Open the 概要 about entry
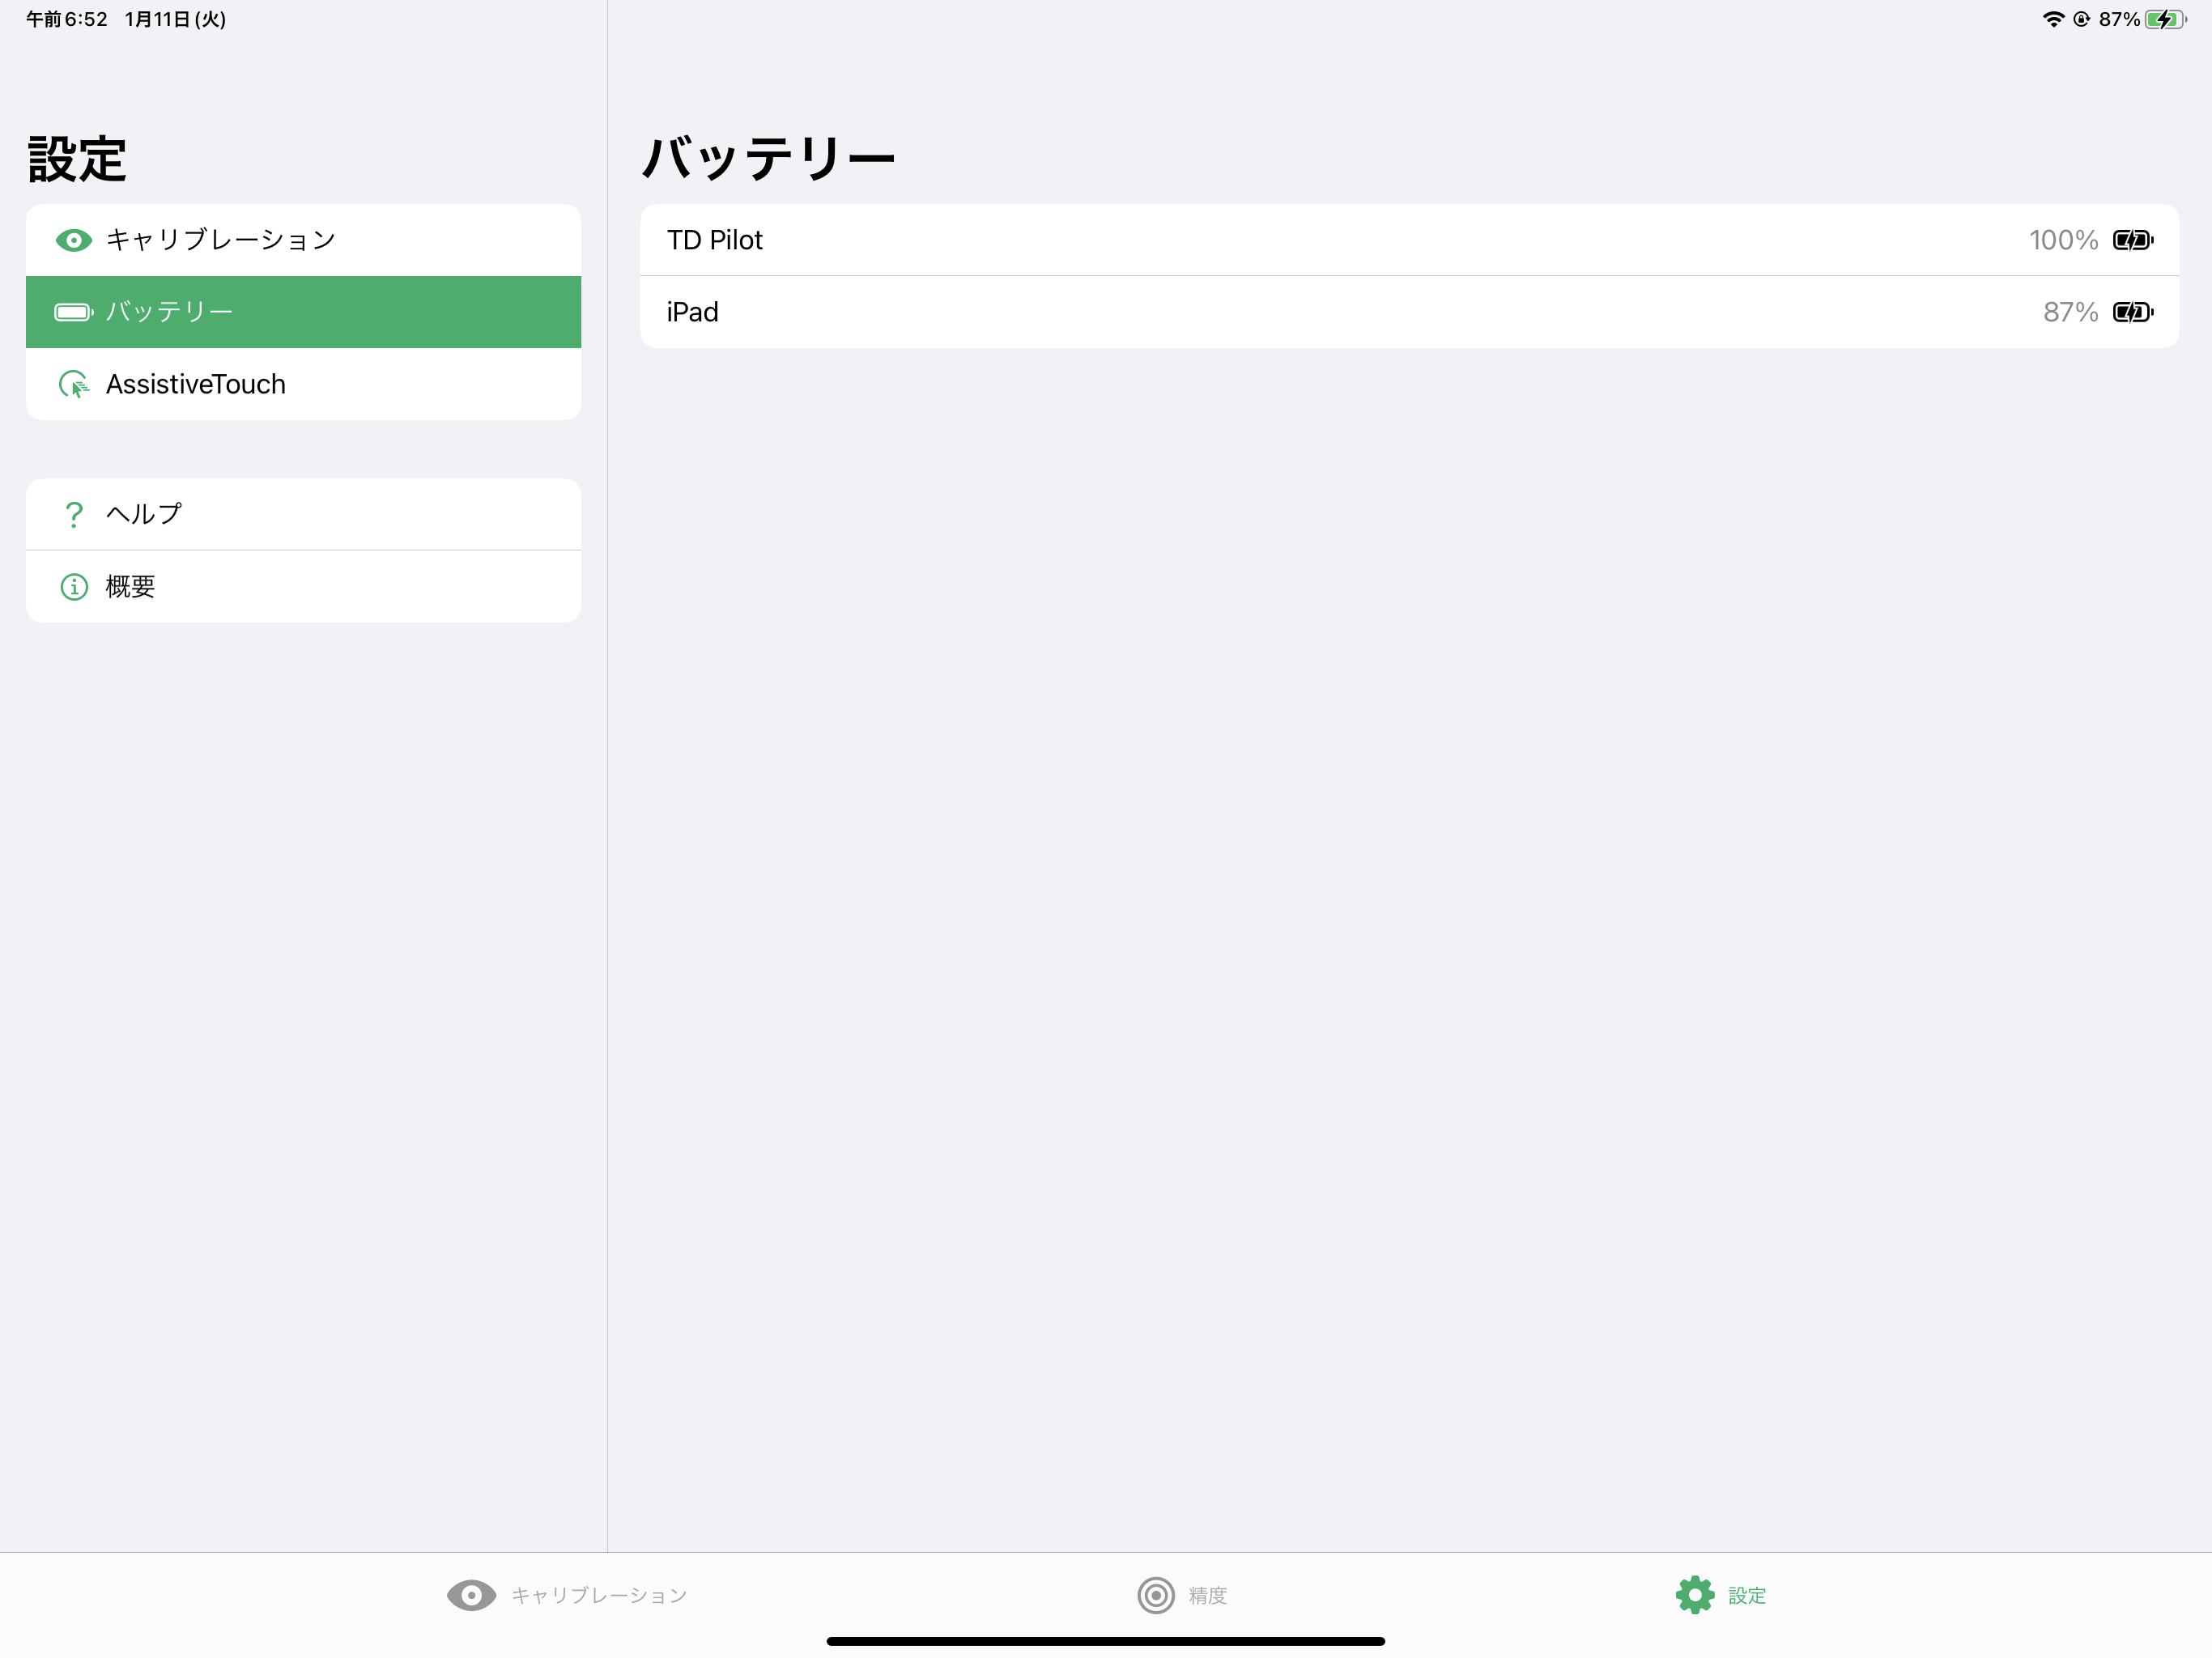The image size is (2212, 1658). pos(303,587)
